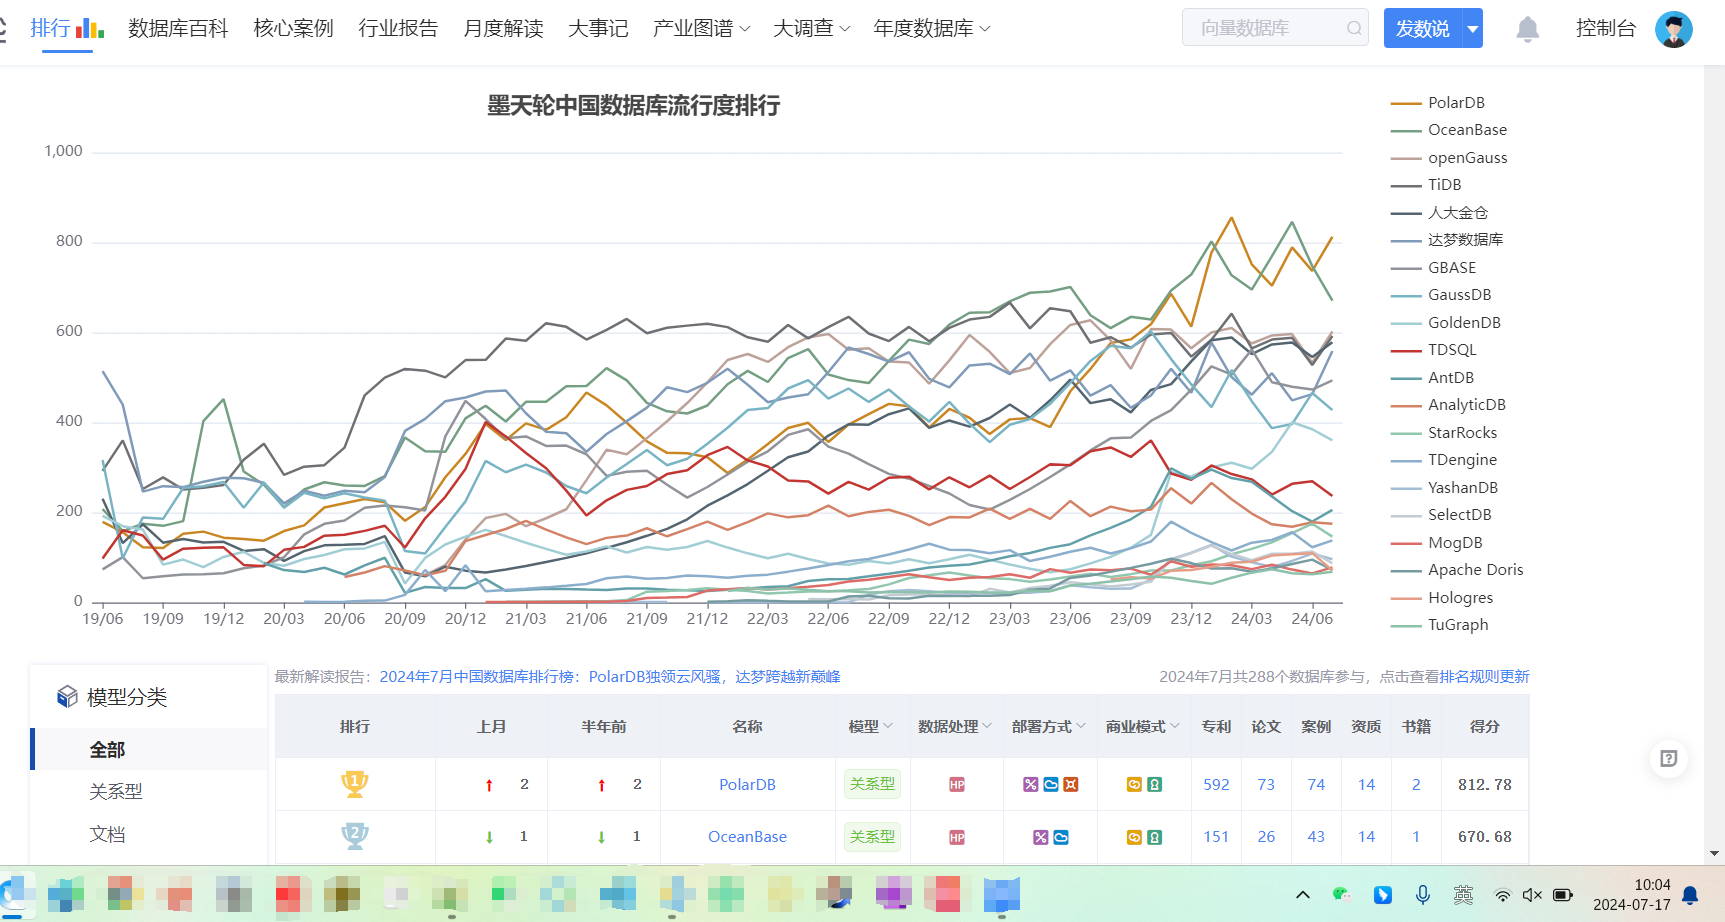Click the green business icon in OceanBase row

click(1154, 837)
